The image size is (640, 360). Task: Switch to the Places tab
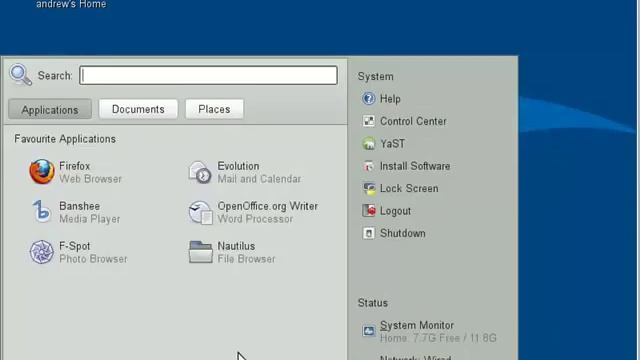[x=214, y=109]
